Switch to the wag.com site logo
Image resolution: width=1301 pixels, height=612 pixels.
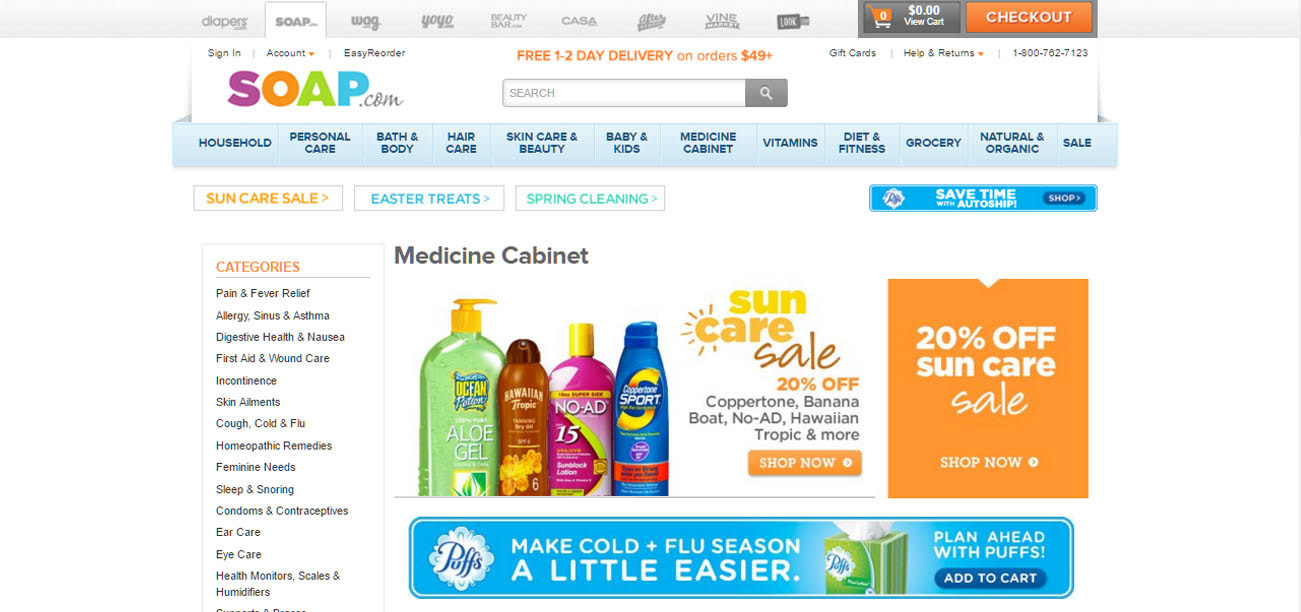[365, 20]
